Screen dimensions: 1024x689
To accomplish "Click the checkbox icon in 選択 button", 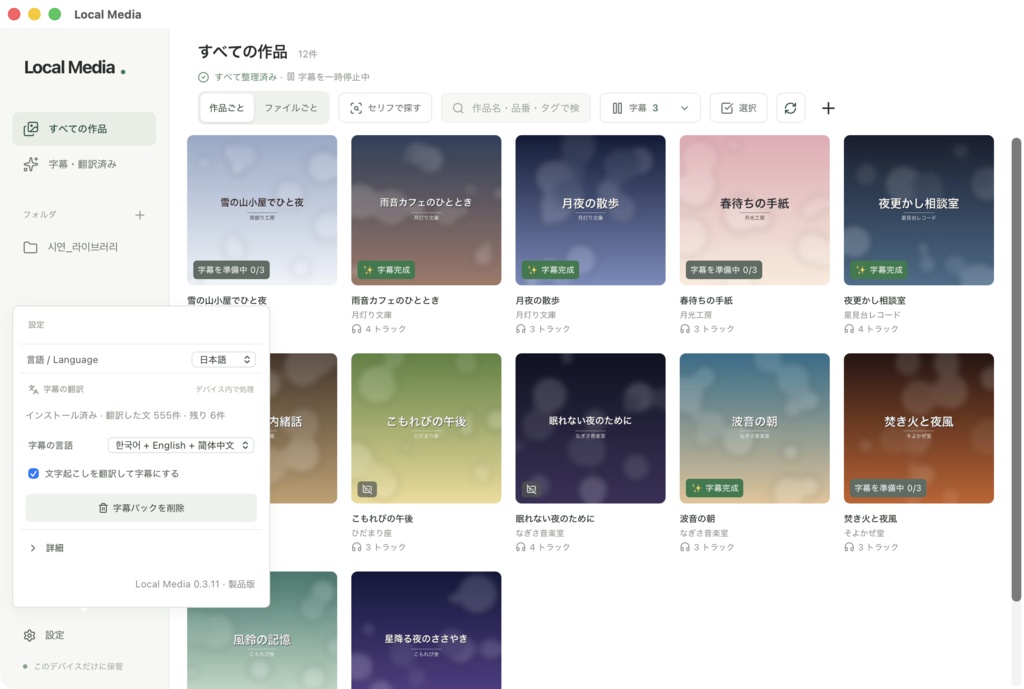I will point(727,108).
